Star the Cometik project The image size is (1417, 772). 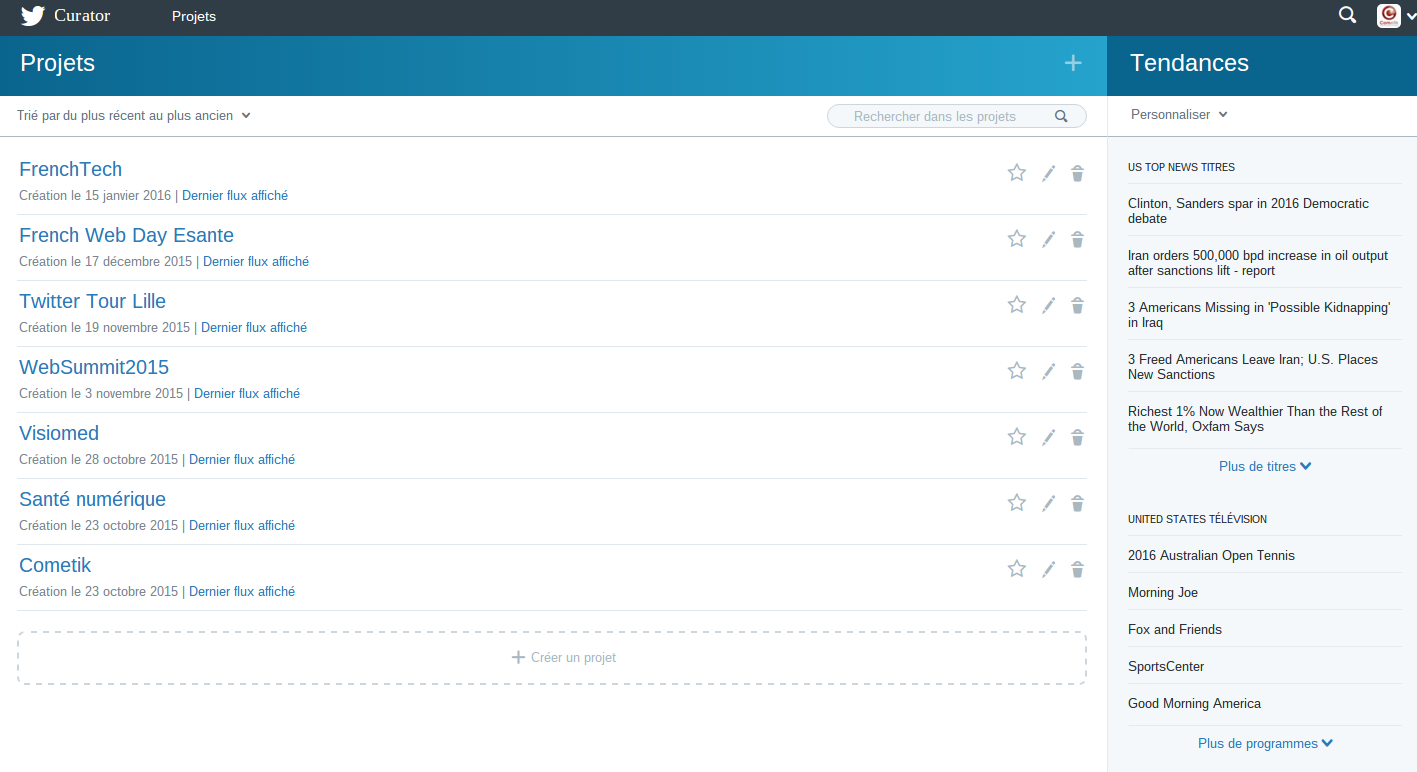(1017, 569)
